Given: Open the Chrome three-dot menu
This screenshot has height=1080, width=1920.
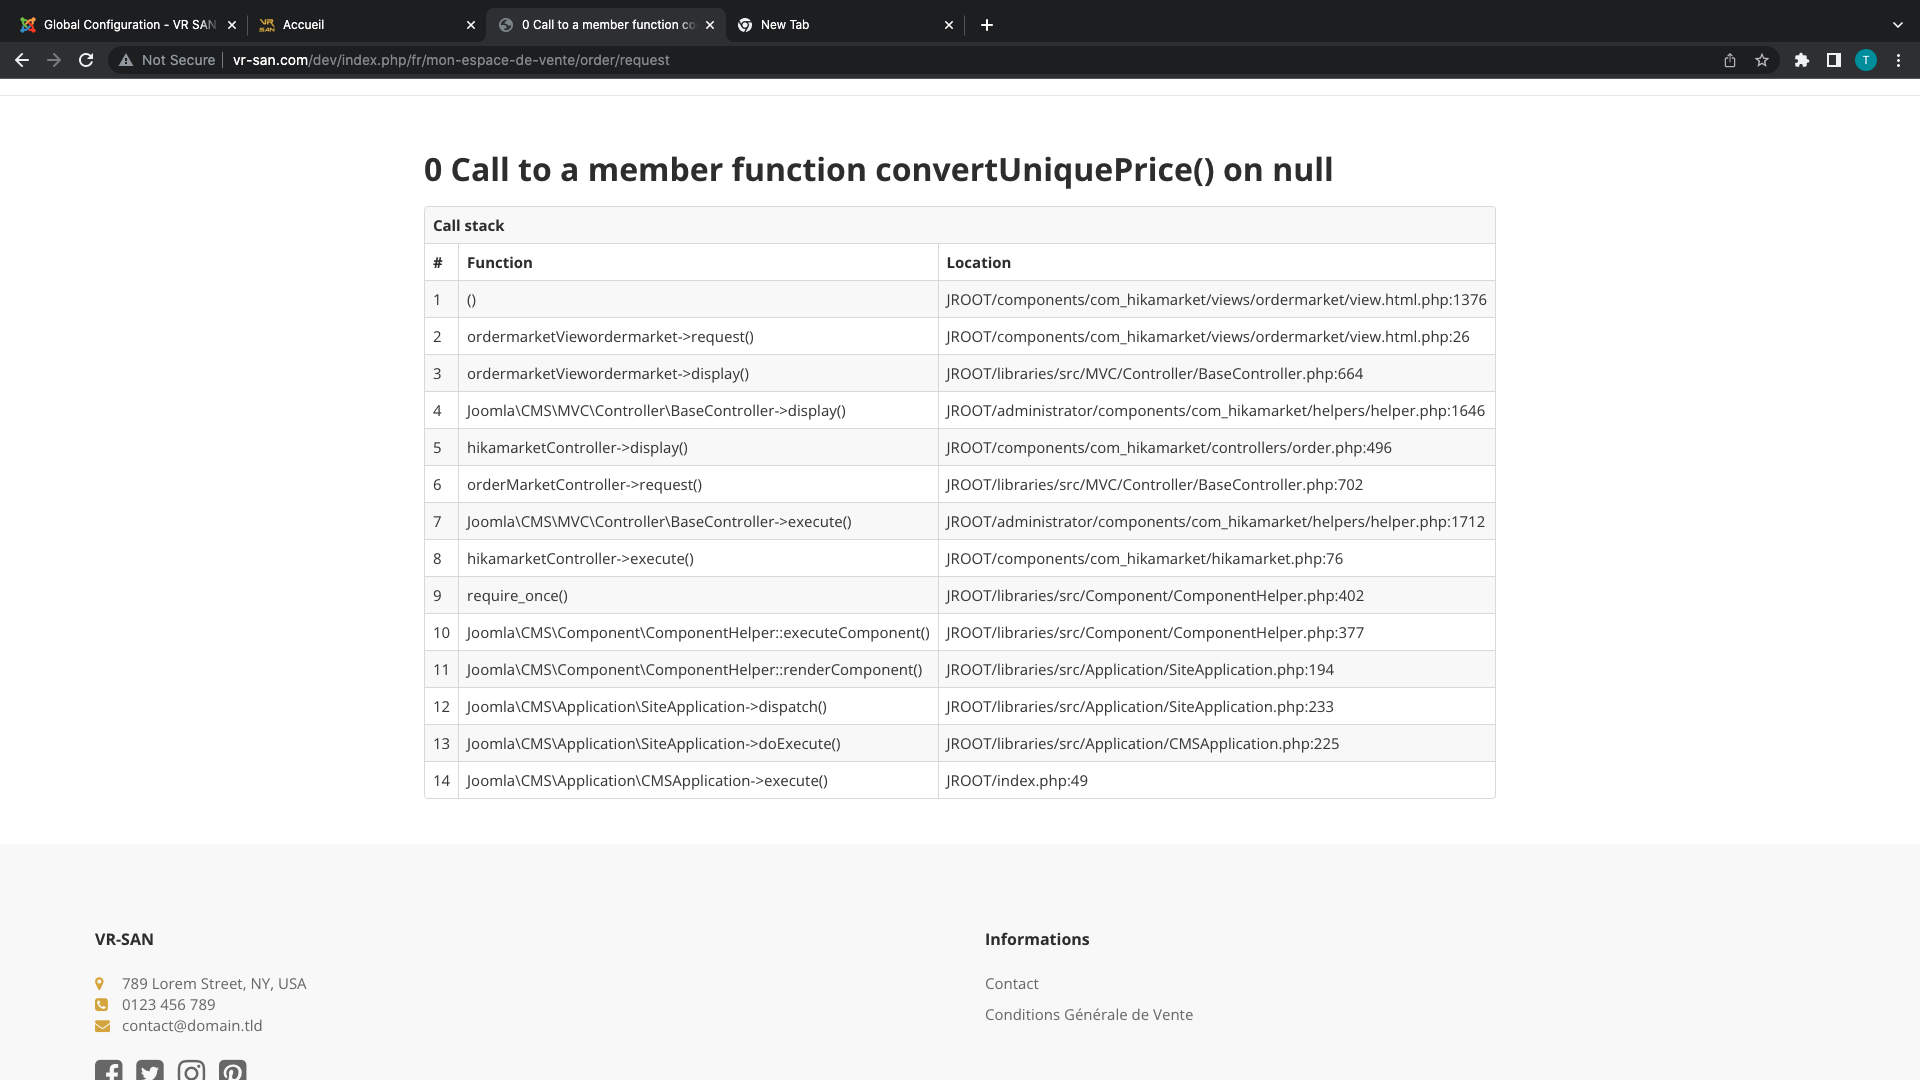Looking at the screenshot, I should point(1898,60).
